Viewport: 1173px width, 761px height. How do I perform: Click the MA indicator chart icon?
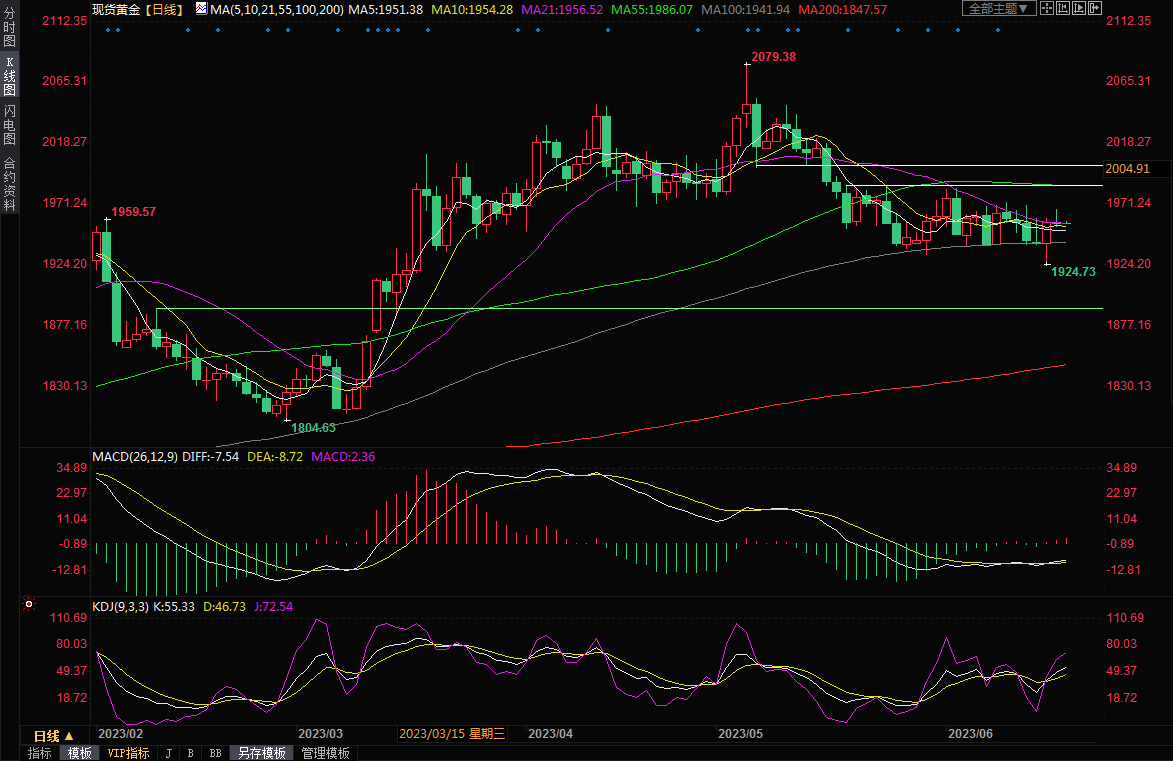(x=201, y=9)
